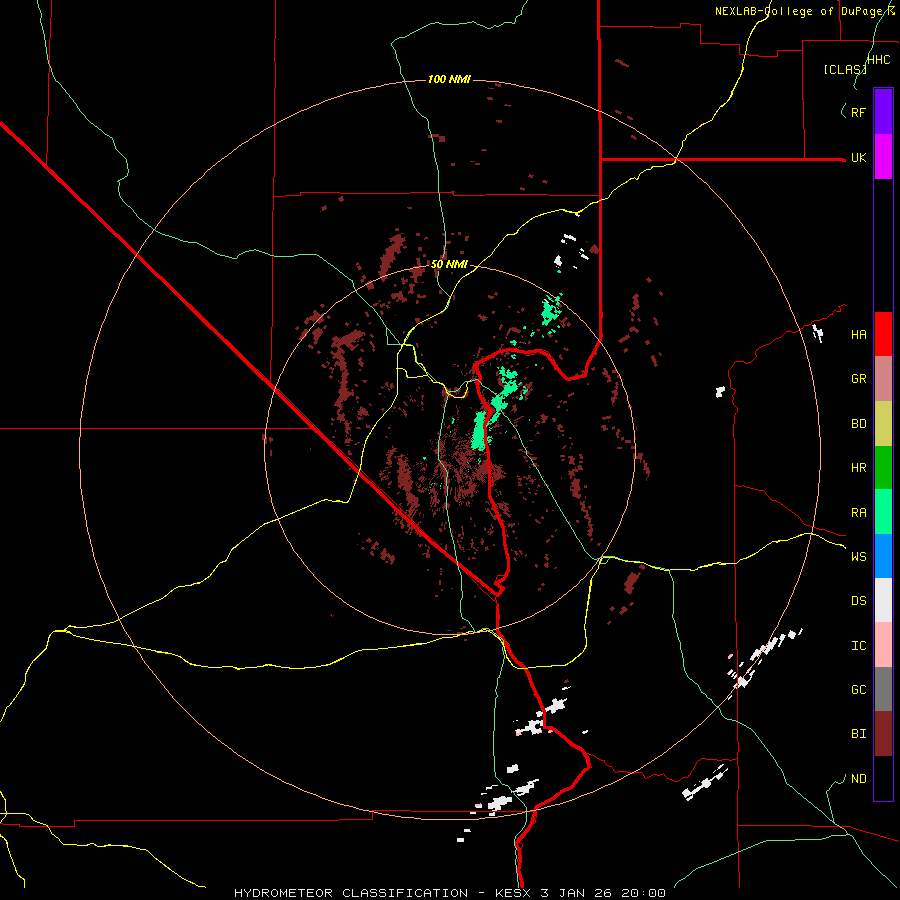Click the olive yellow BD legend swatch
The width and height of the screenshot is (900, 900).
click(x=883, y=424)
